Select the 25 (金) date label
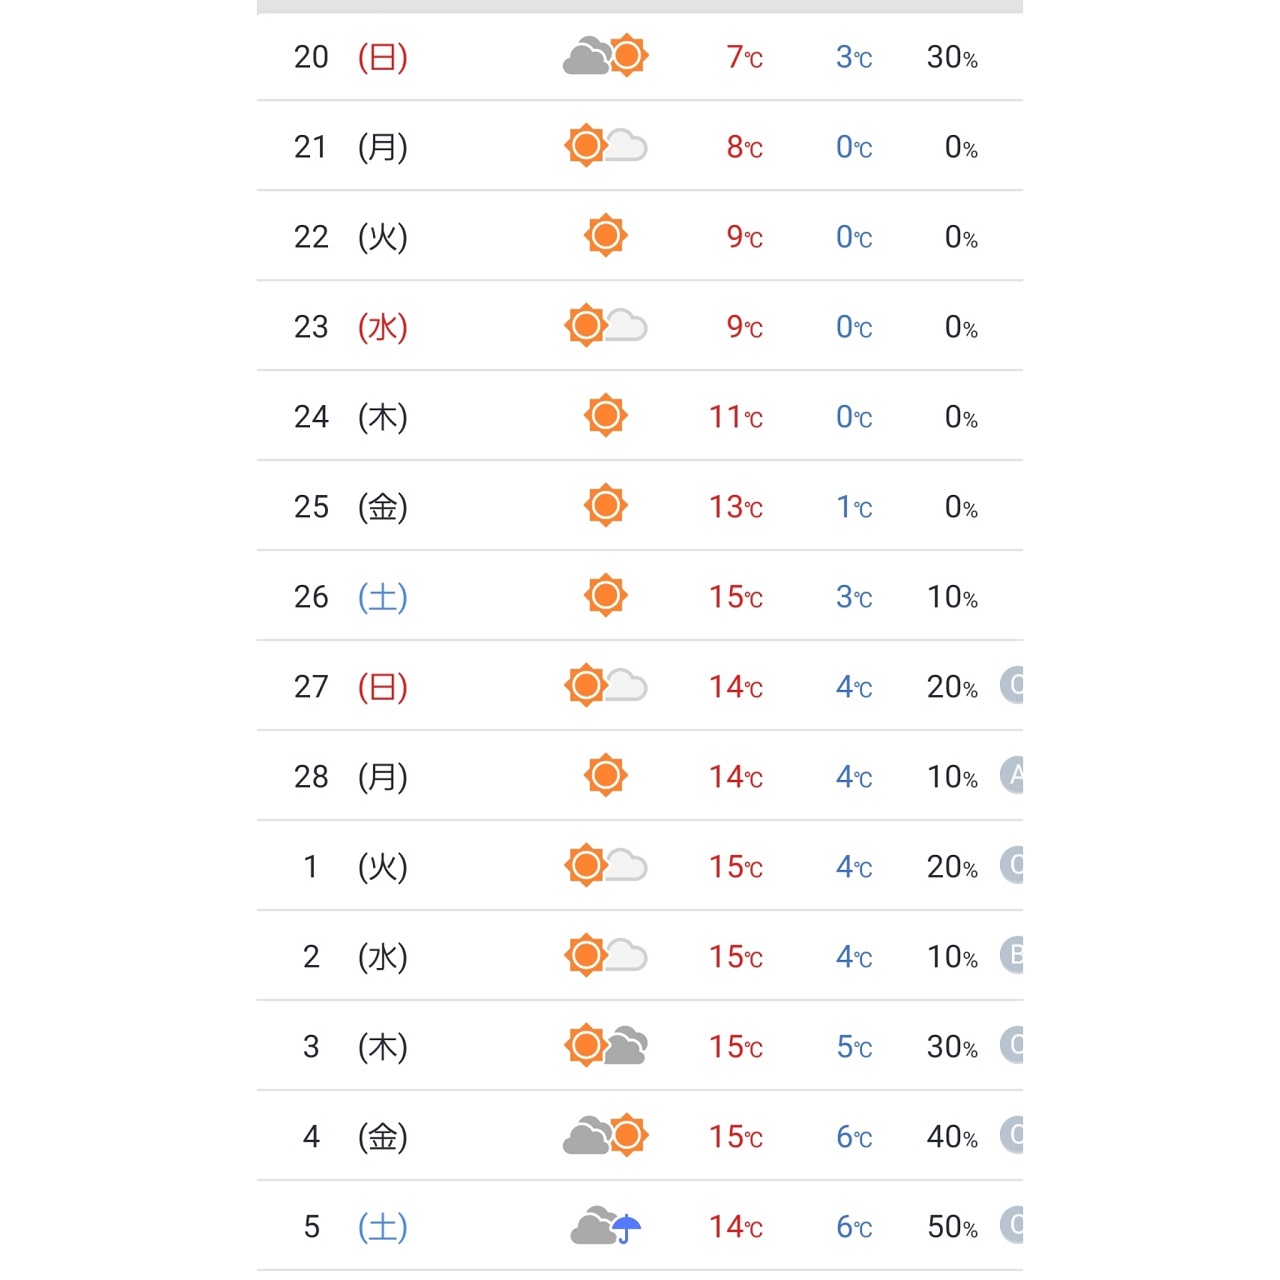The image size is (1280, 1280). point(351,507)
